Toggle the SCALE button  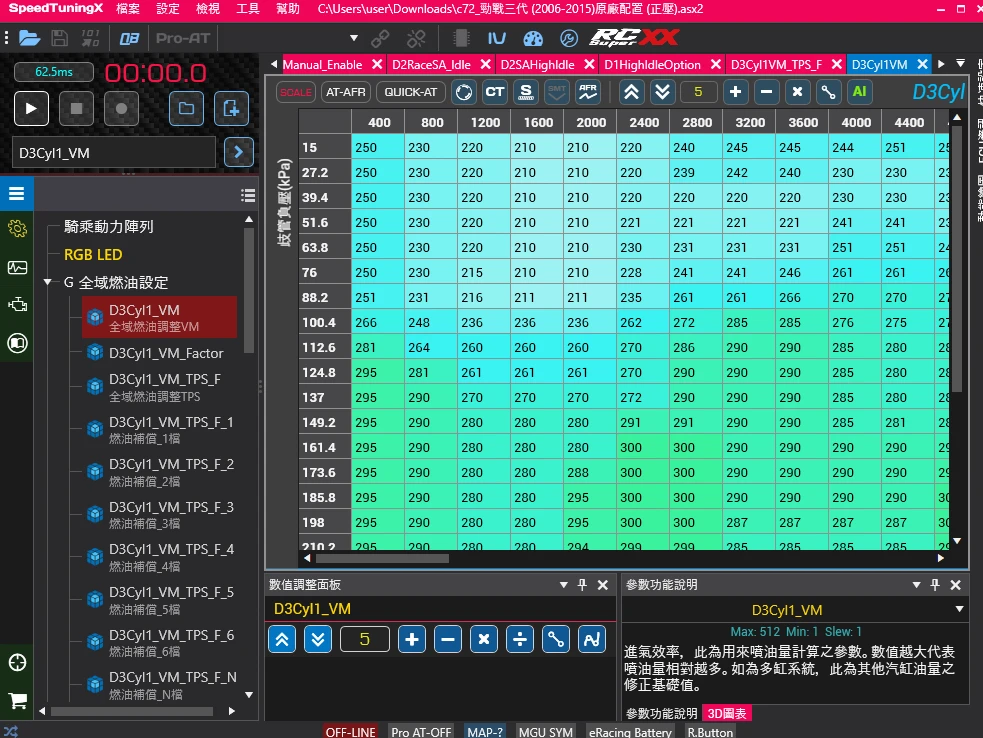(x=295, y=92)
